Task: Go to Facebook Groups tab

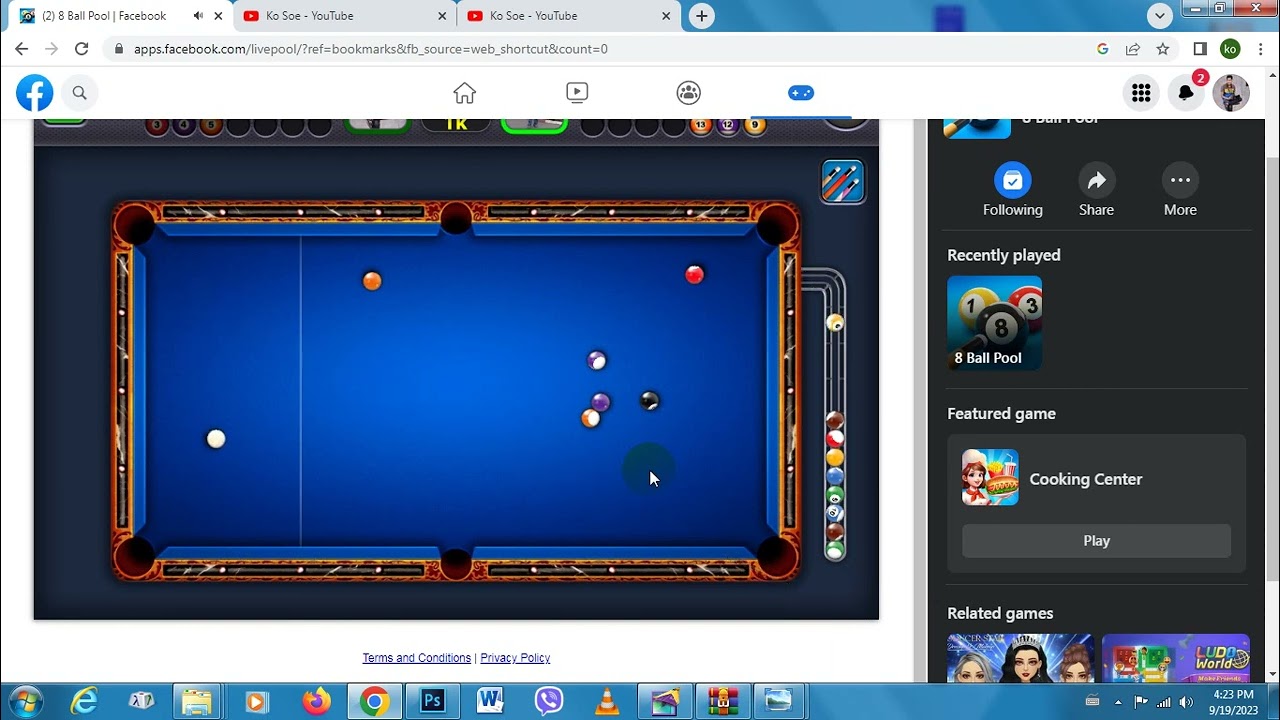Action: (689, 93)
